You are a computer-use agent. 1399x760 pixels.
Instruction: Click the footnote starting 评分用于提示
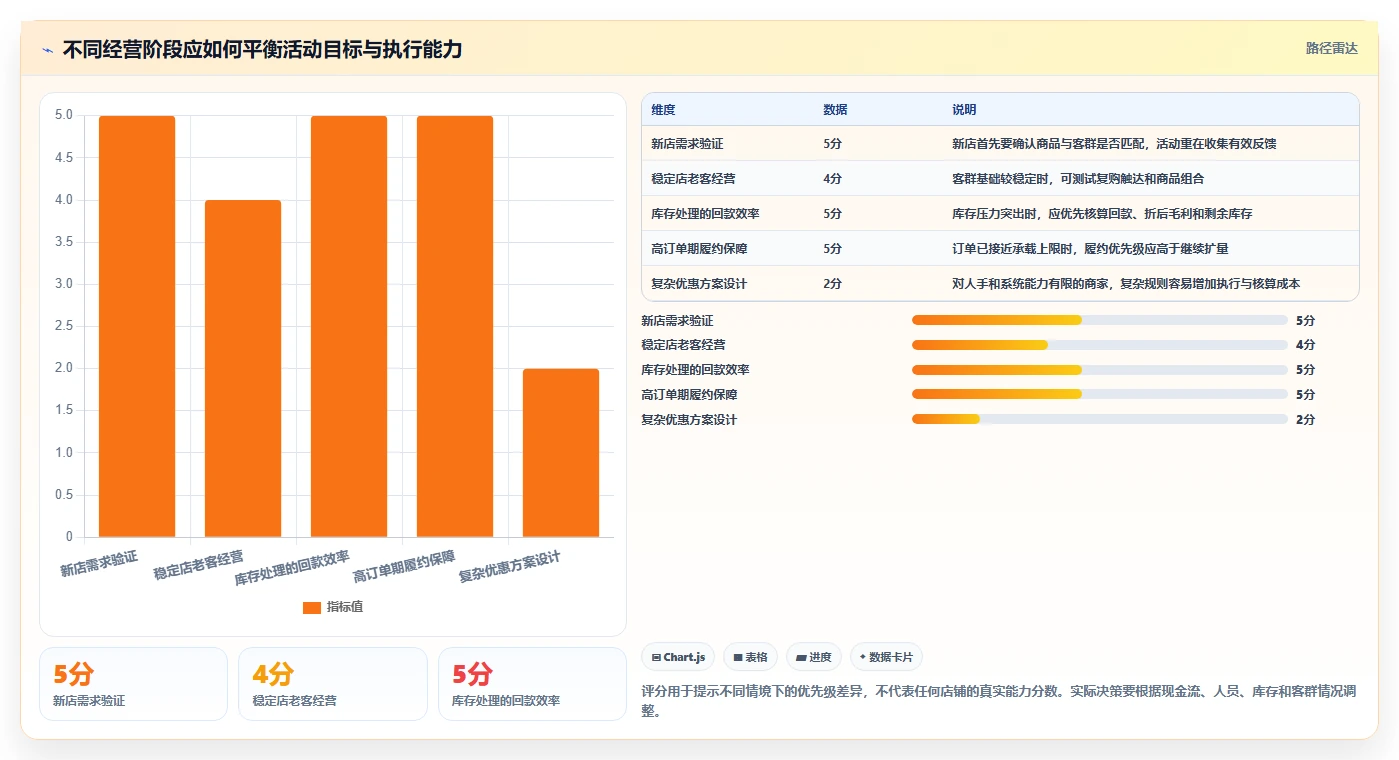pos(998,700)
